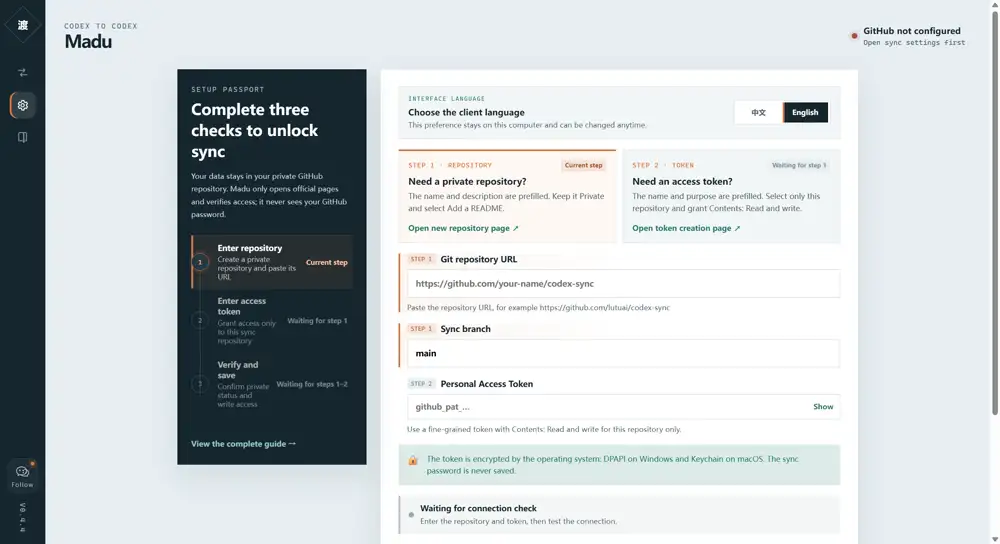Click 'Waiting for steps 1–2' text
Image resolution: width=1000 pixels, height=544 pixels.
click(x=312, y=384)
